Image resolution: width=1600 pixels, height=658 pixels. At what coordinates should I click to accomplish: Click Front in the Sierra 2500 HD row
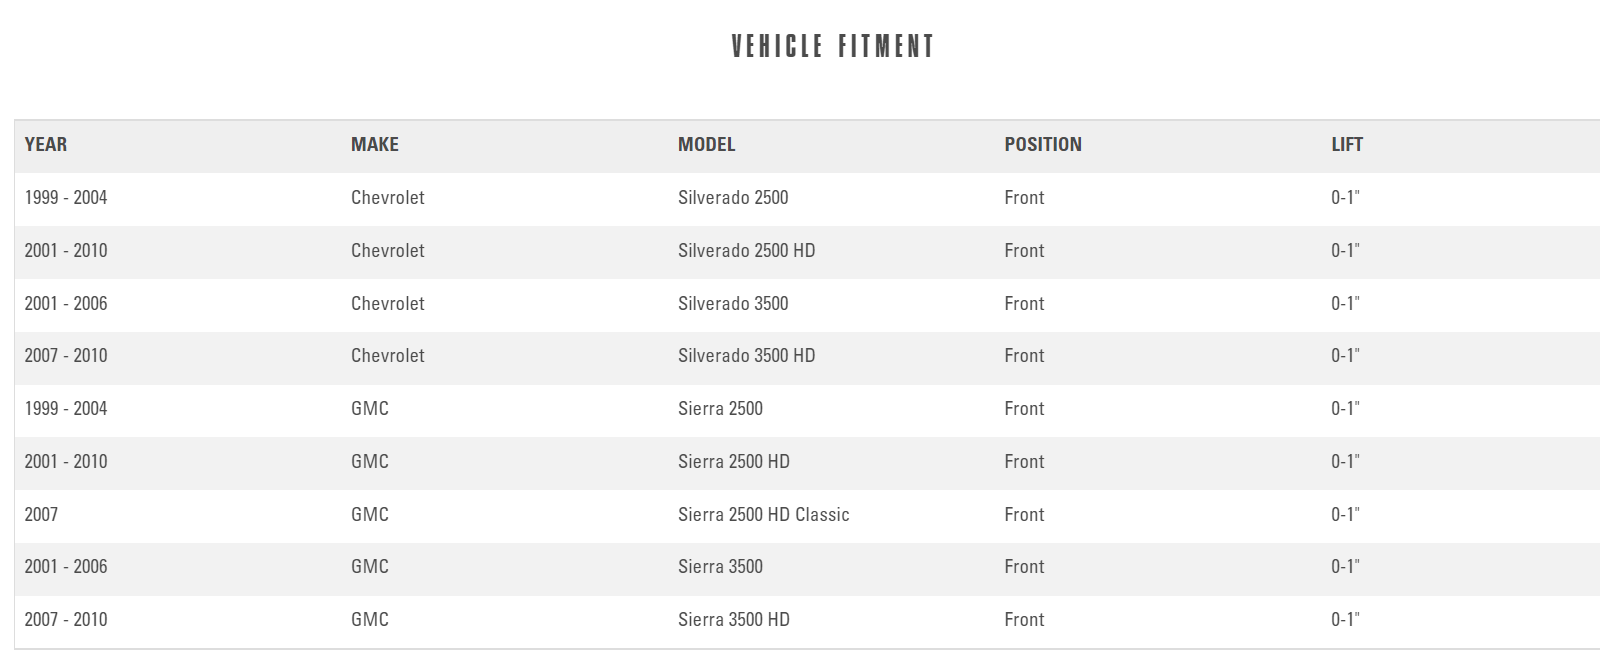click(x=1024, y=462)
